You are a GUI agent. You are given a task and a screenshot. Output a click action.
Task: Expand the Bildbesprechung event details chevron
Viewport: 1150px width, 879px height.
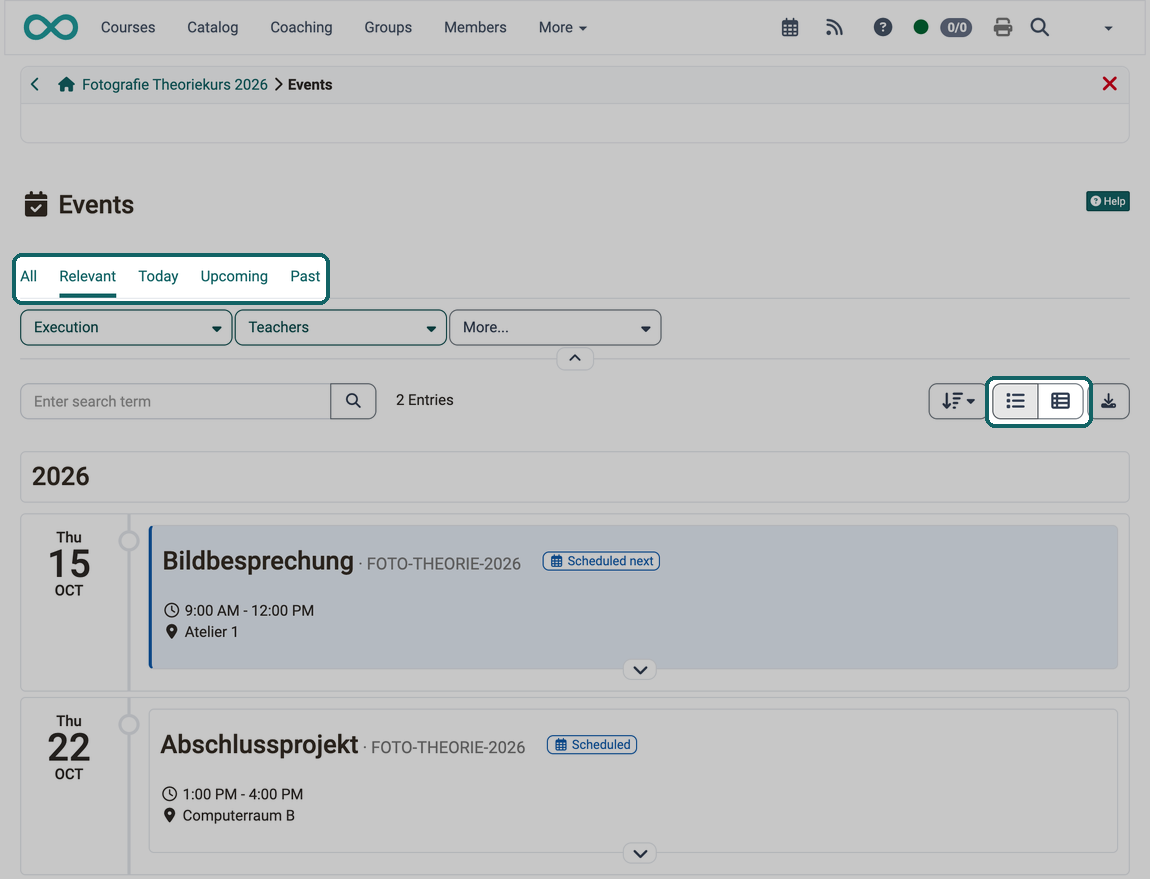(640, 670)
